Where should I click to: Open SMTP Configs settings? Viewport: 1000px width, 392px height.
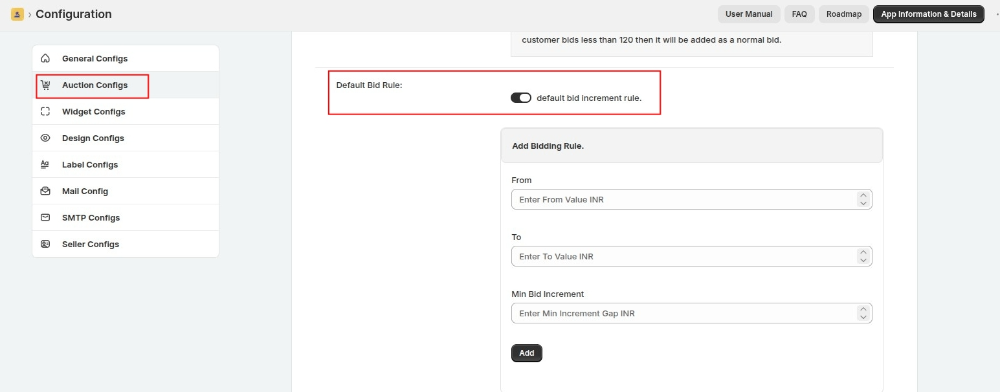(x=126, y=217)
